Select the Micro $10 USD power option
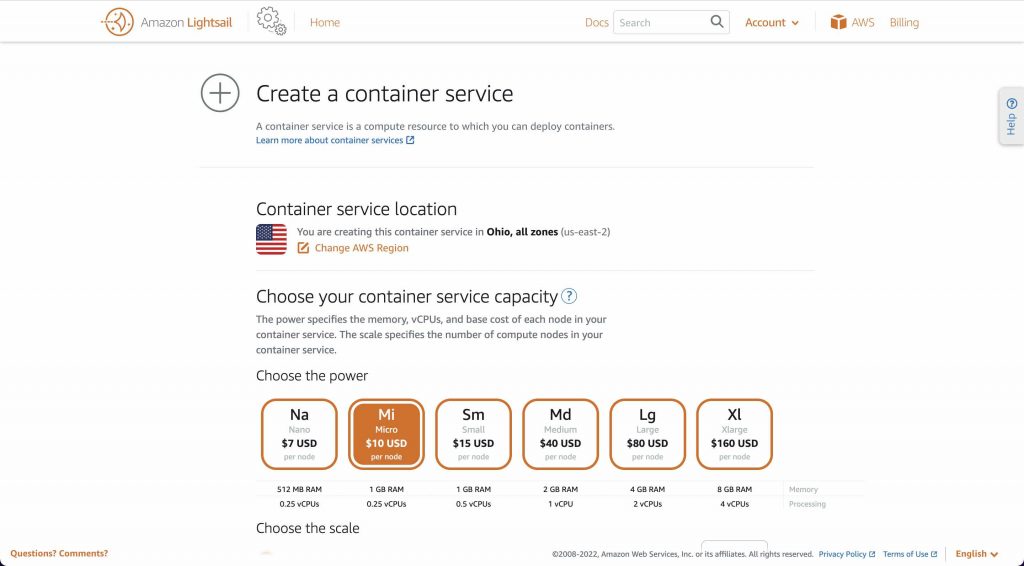The width and height of the screenshot is (1024, 566). (x=386, y=434)
